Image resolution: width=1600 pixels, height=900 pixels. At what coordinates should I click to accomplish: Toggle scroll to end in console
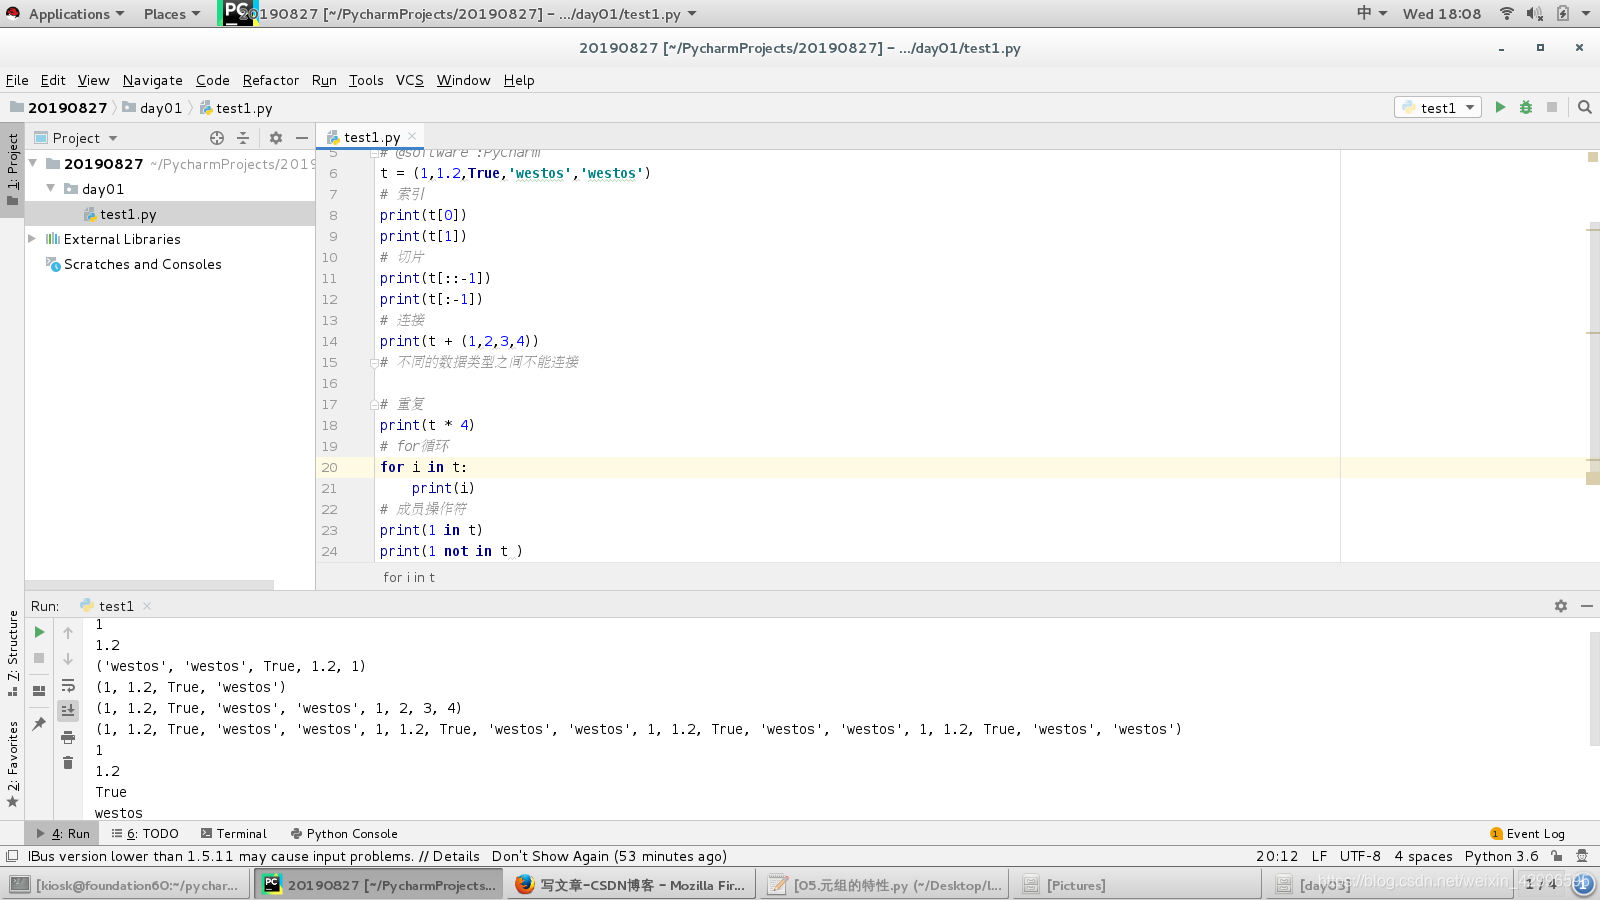click(x=68, y=711)
